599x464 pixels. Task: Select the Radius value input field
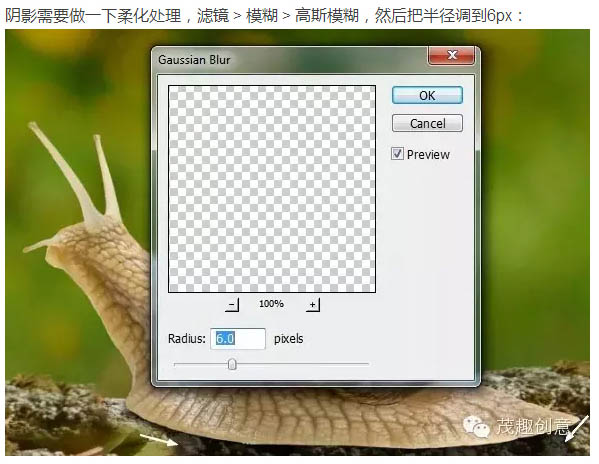coord(238,339)
